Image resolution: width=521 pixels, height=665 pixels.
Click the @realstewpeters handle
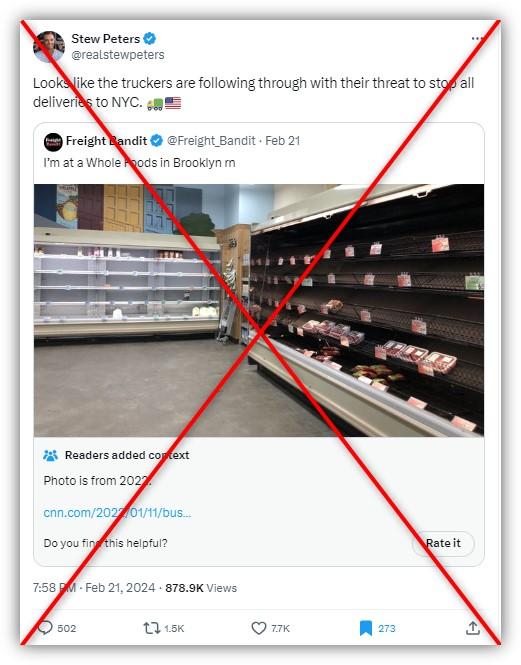point(118,55)
